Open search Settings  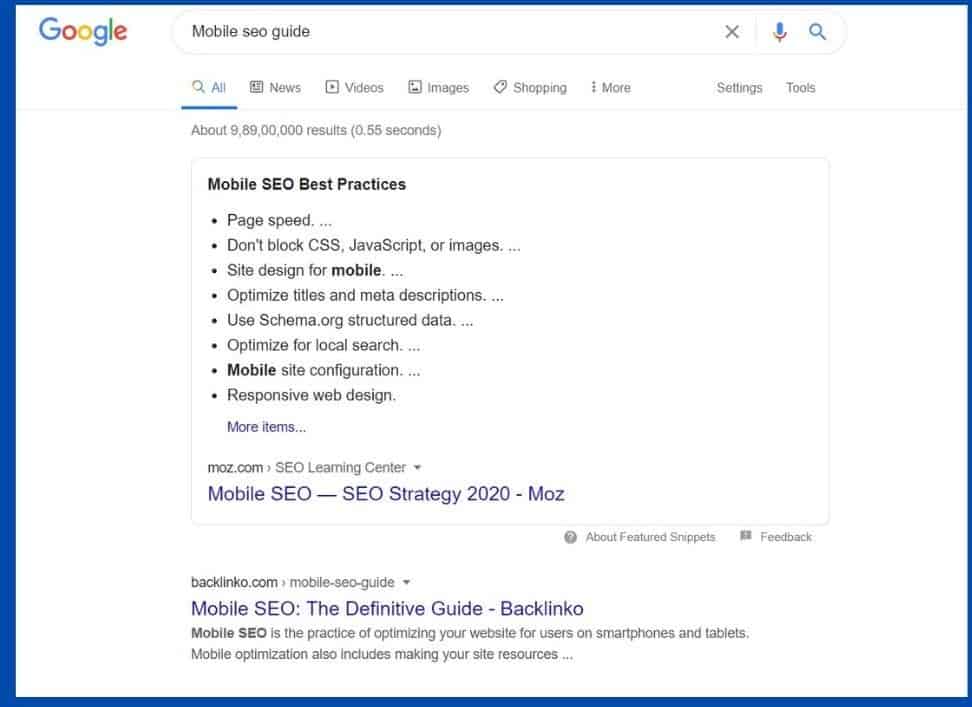pyautogui.click(x=740, y=87)
